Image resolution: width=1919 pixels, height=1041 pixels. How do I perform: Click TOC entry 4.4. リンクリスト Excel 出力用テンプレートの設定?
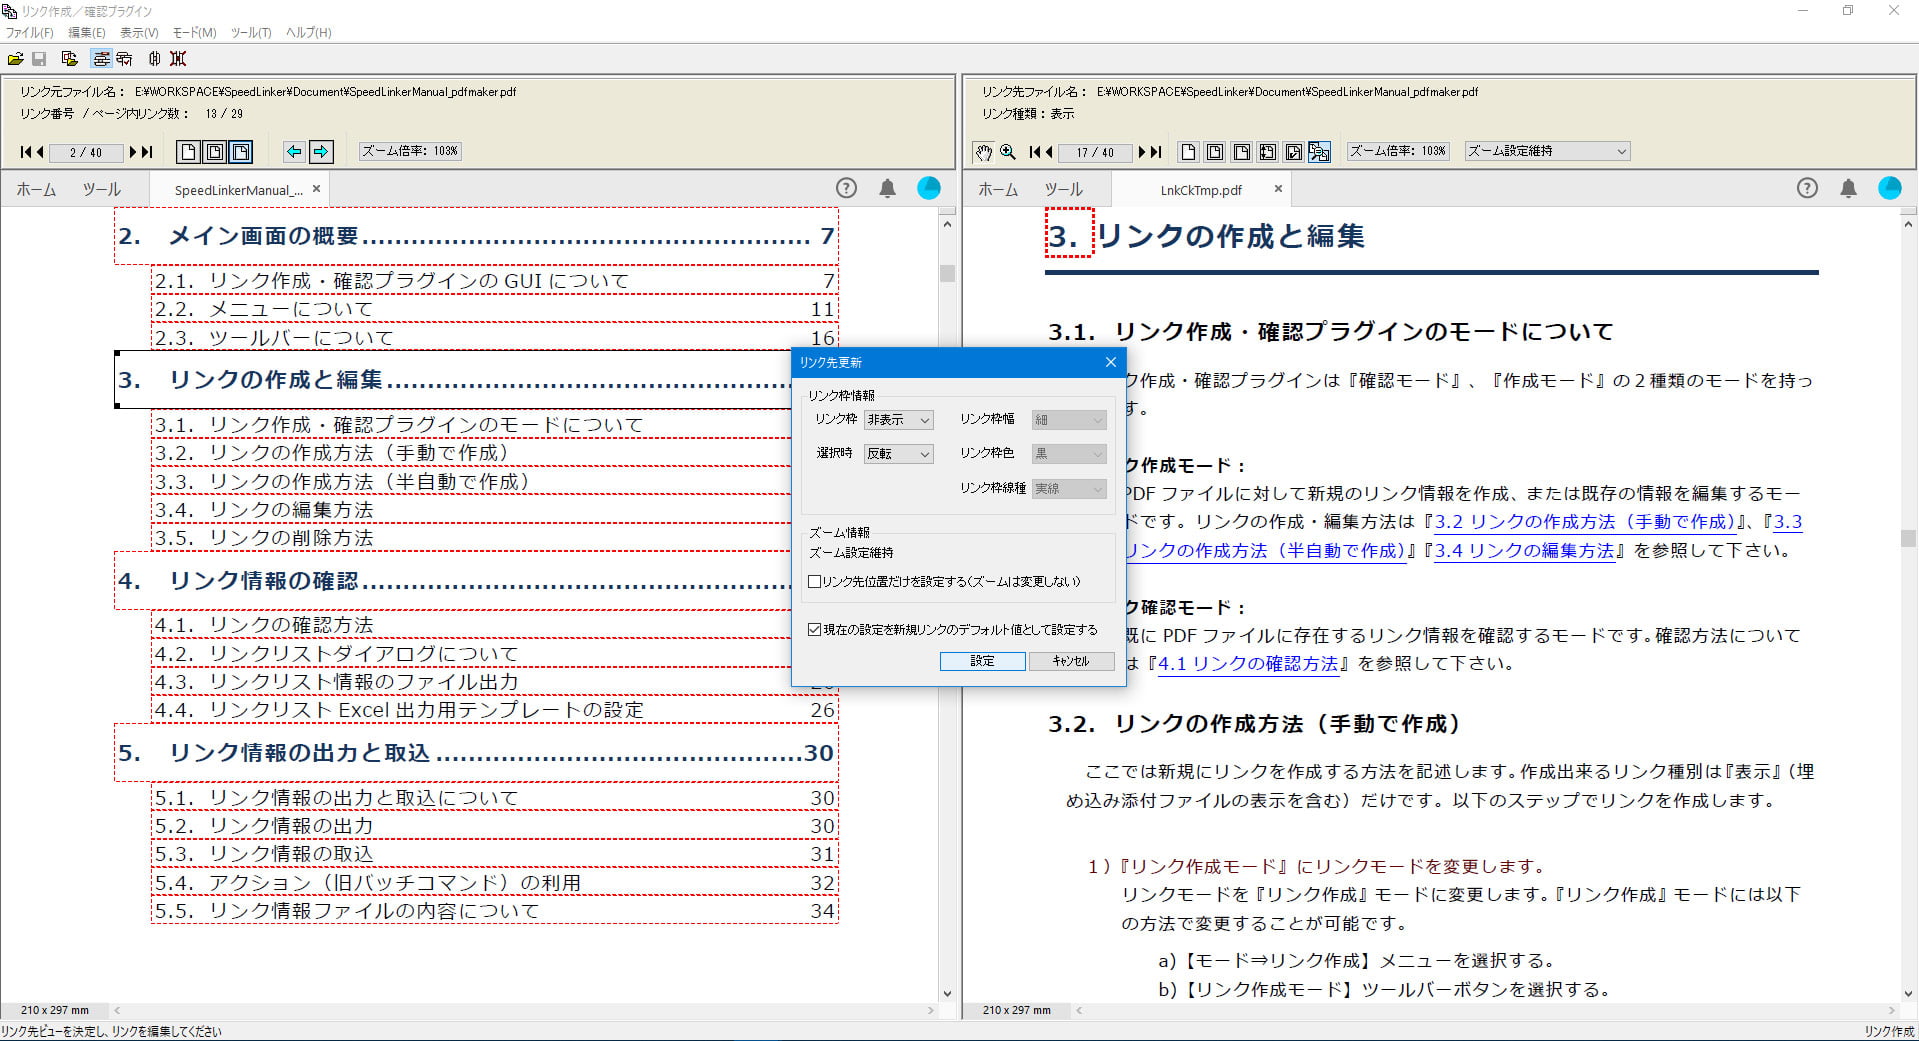(494, 710)
